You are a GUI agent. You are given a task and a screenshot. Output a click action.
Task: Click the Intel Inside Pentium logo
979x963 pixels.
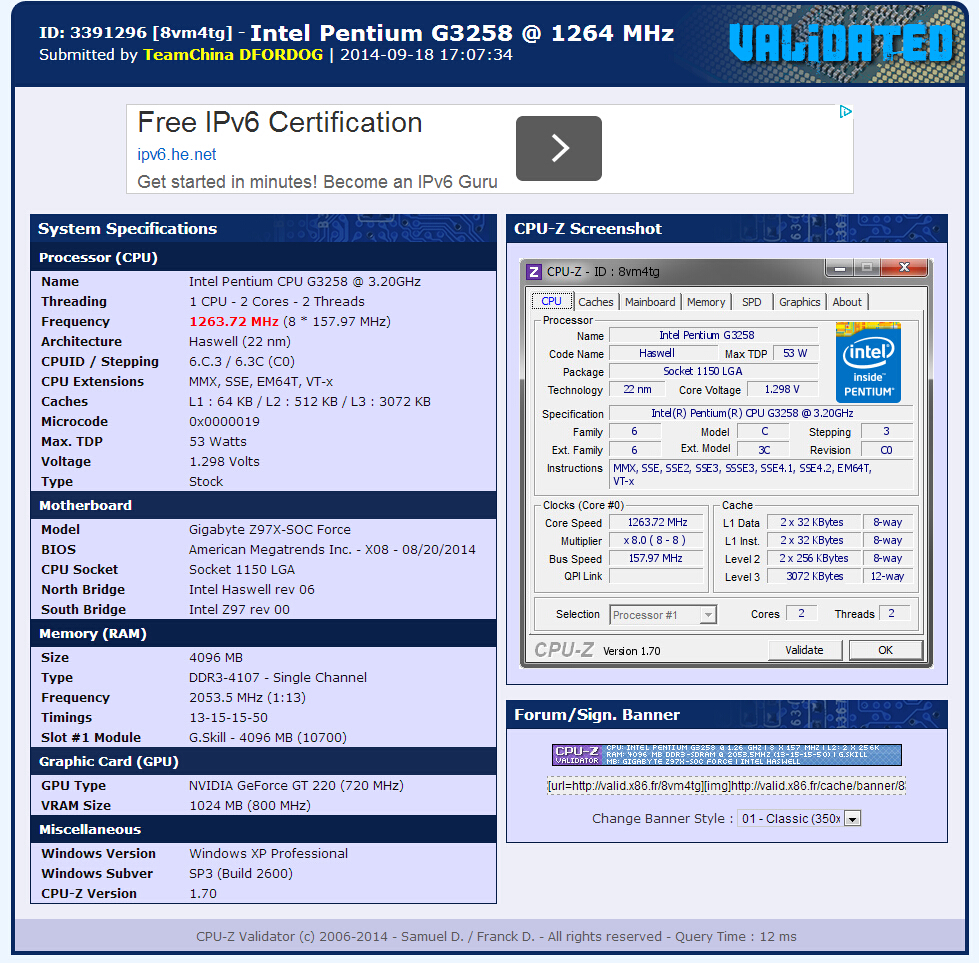coord(868,362)
